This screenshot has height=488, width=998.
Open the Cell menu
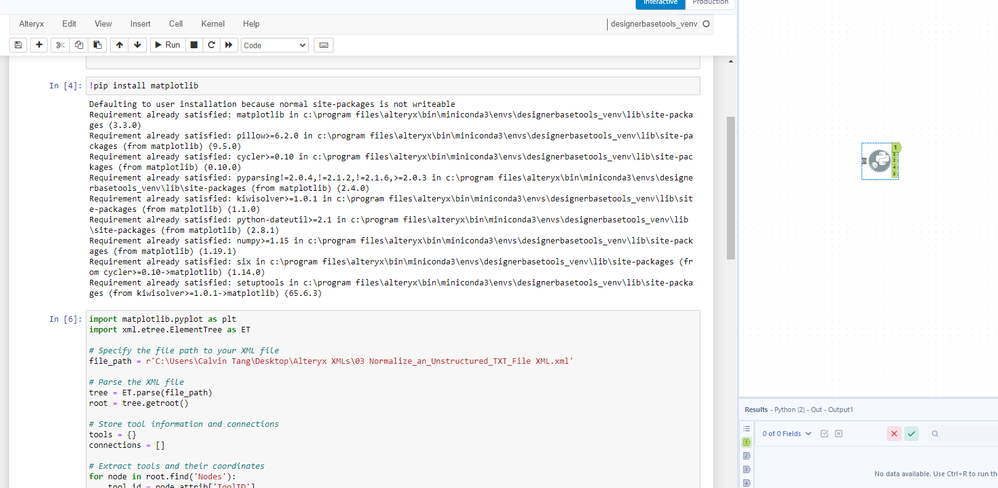click(176, 24)
